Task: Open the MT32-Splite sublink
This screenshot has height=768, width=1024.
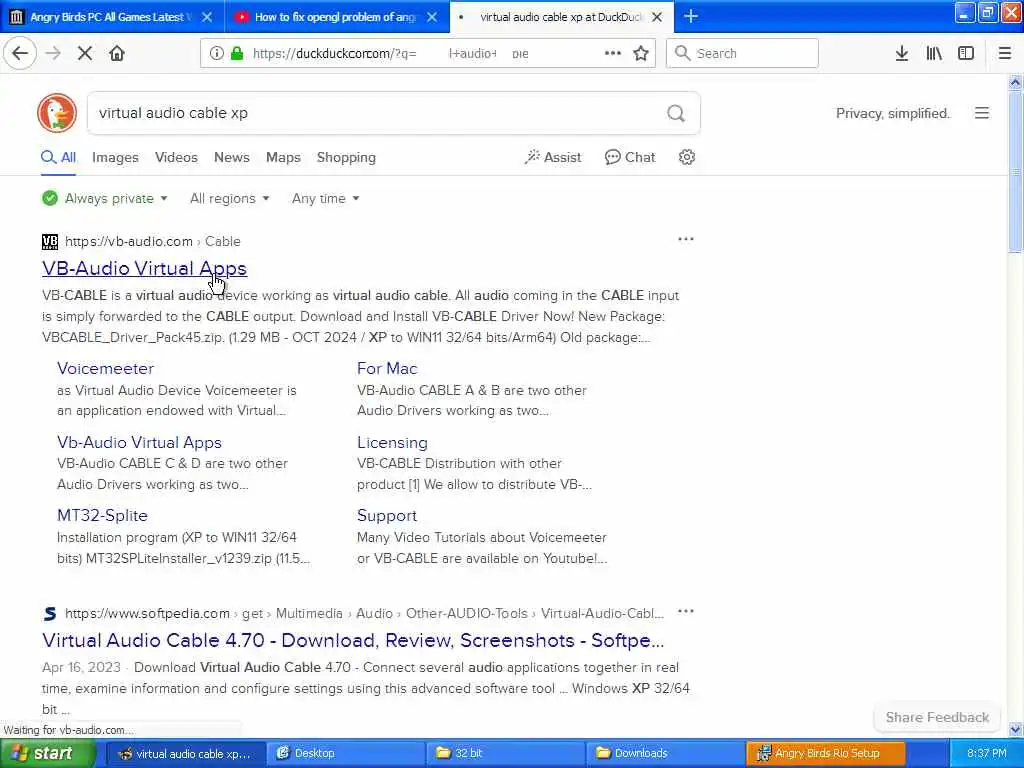Action: (102, 515)
